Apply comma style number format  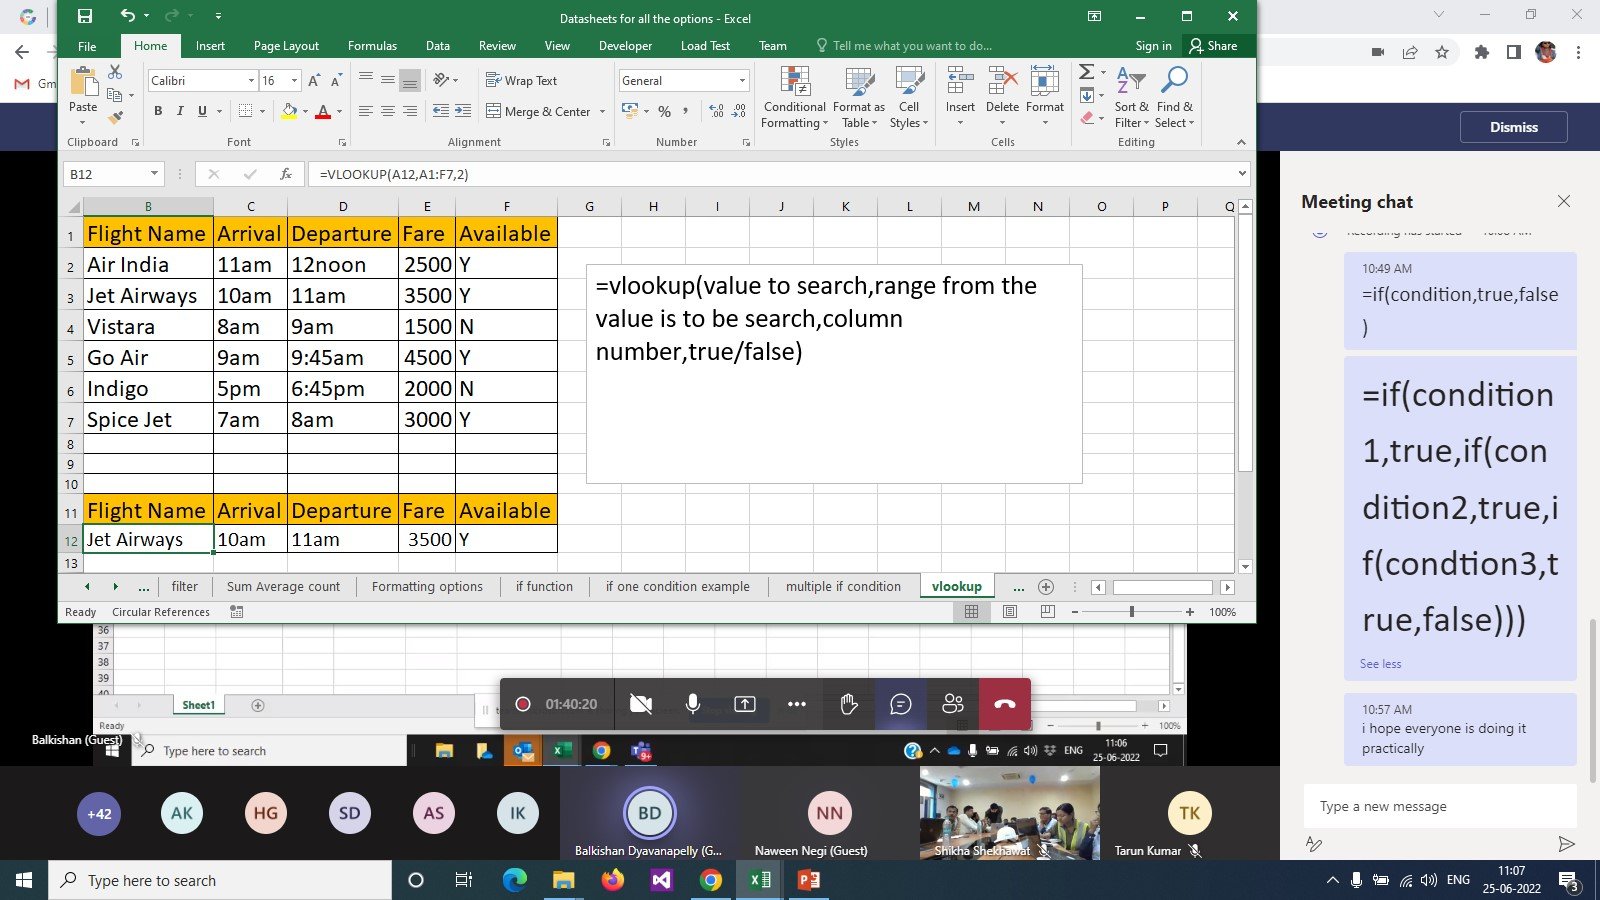(x=685, y=111)
